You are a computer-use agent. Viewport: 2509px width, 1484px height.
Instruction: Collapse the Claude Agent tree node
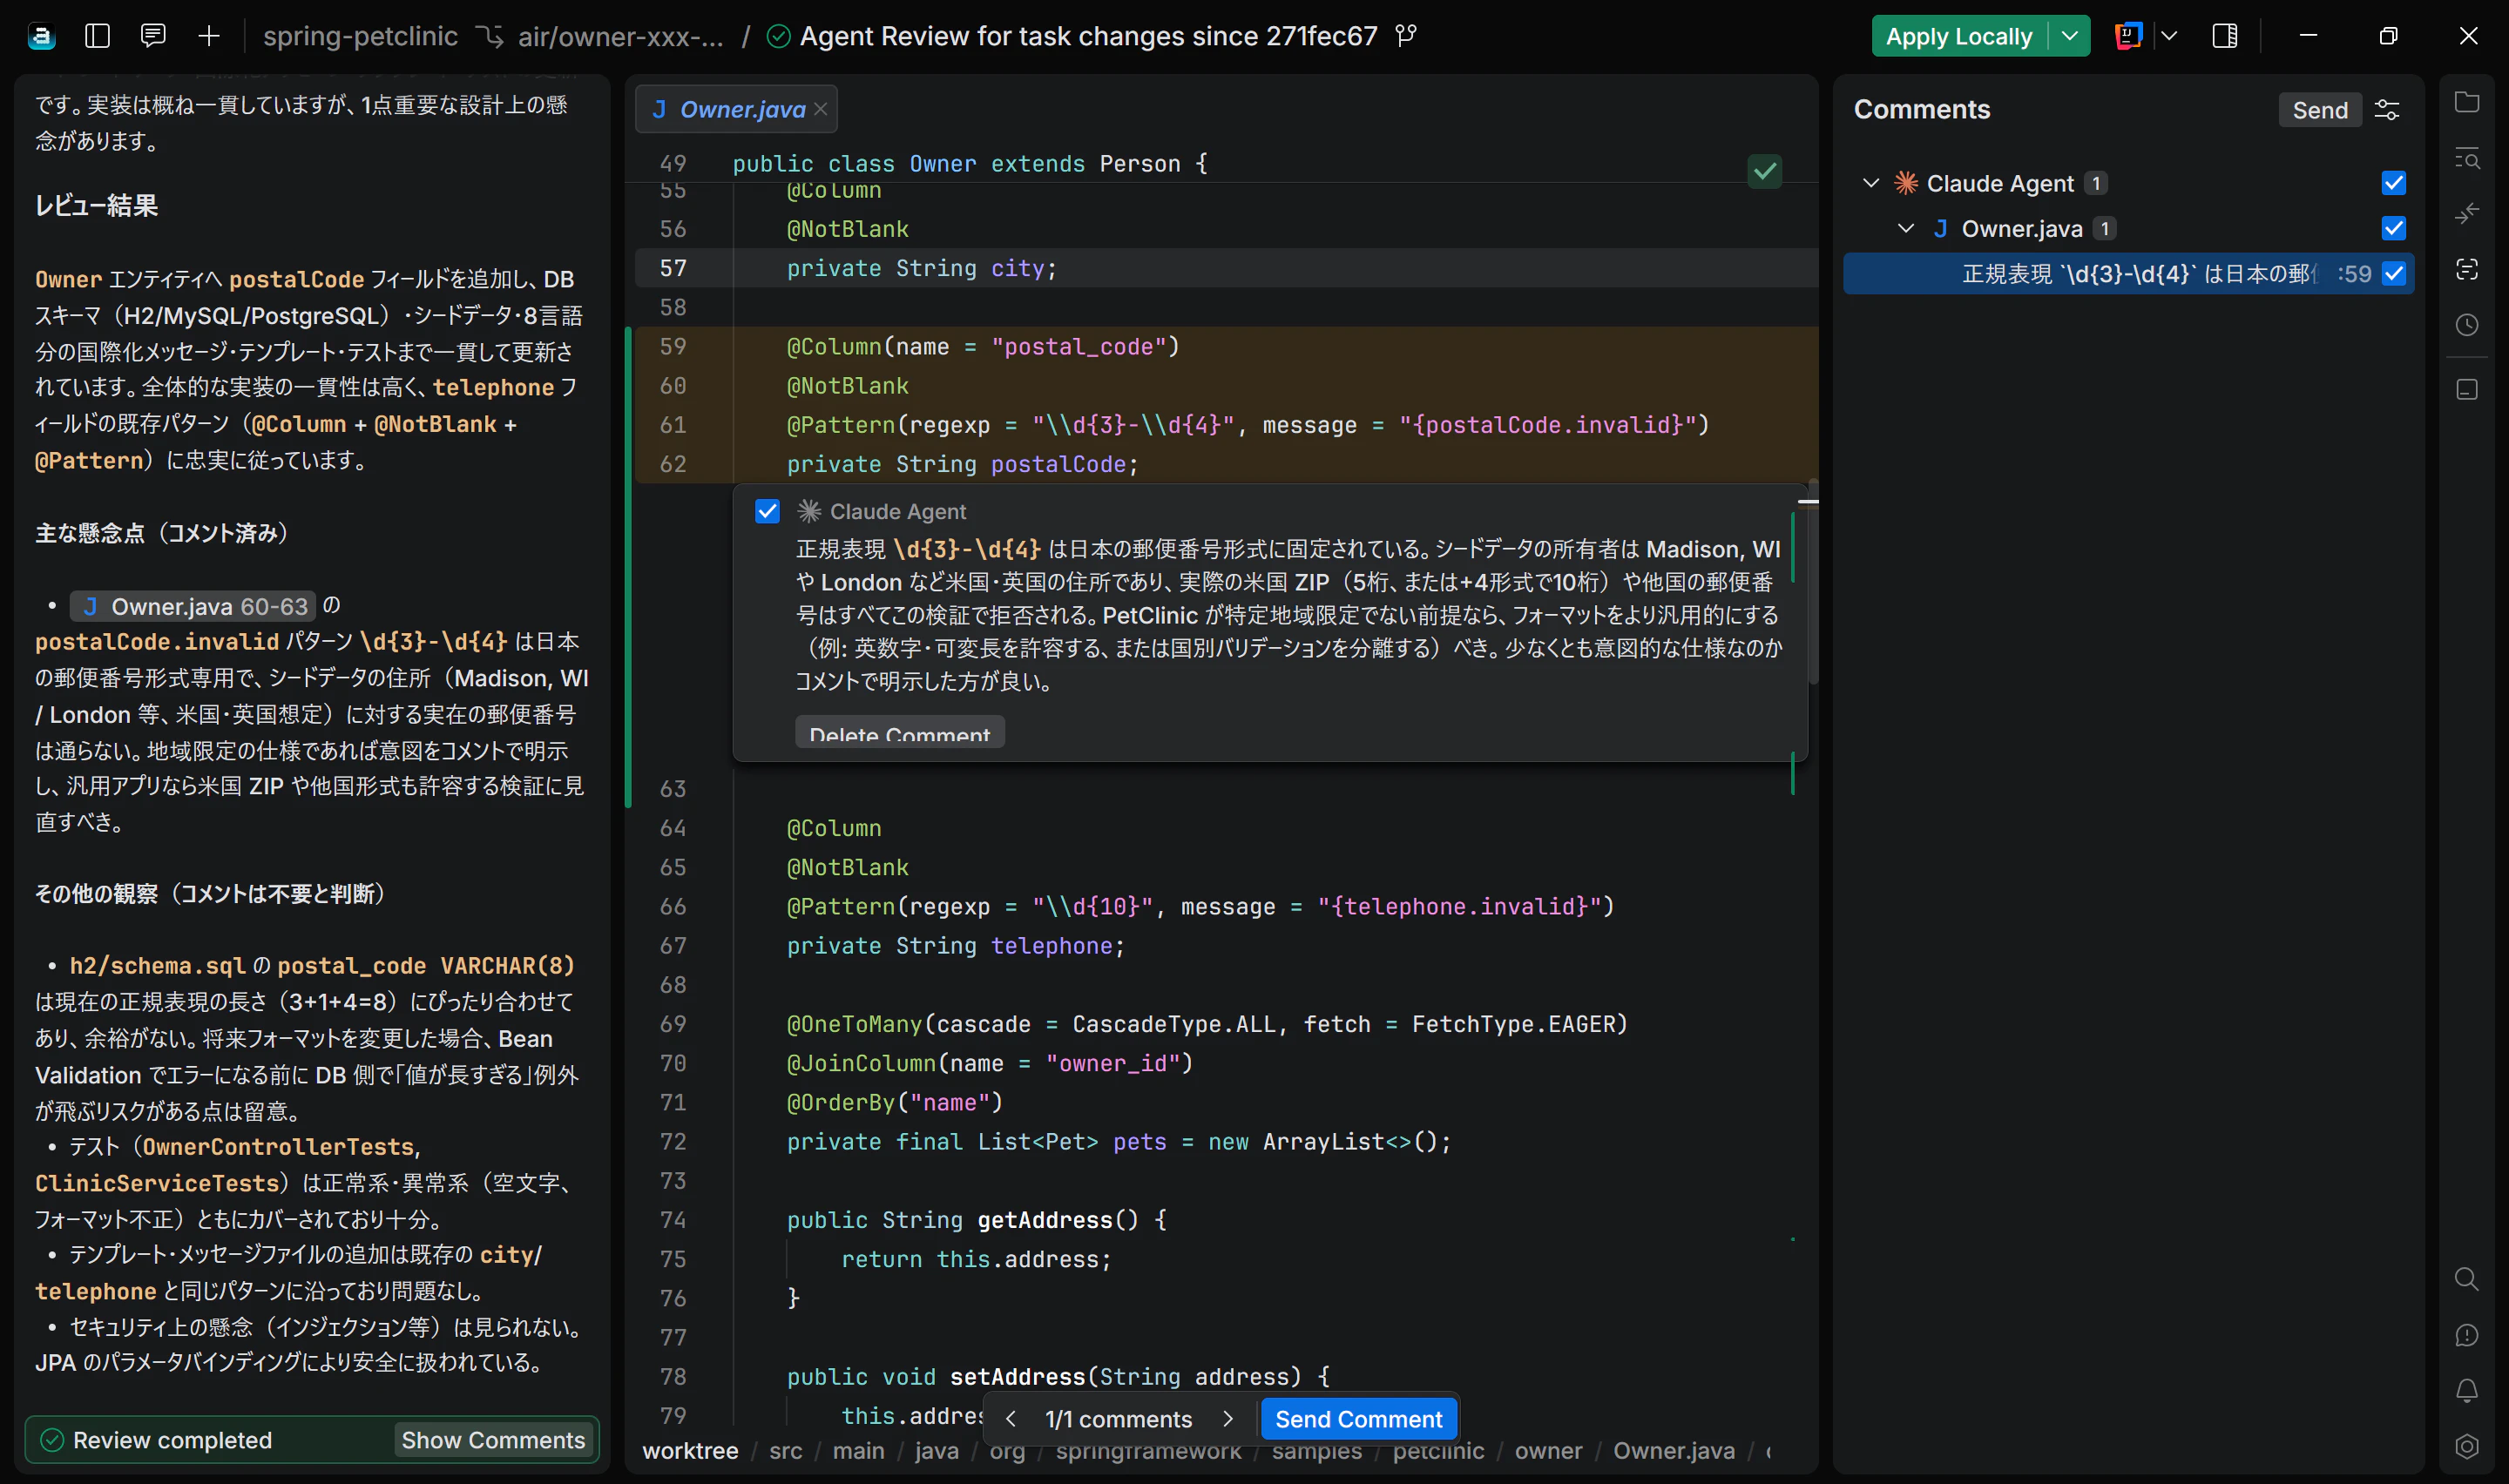tap(1871, 183)
